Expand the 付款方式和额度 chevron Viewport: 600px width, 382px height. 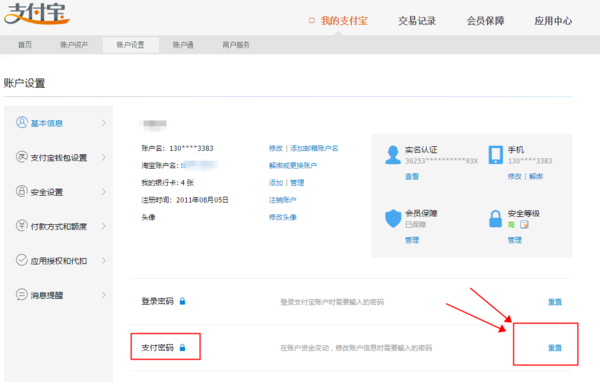(x=103, y=226)
